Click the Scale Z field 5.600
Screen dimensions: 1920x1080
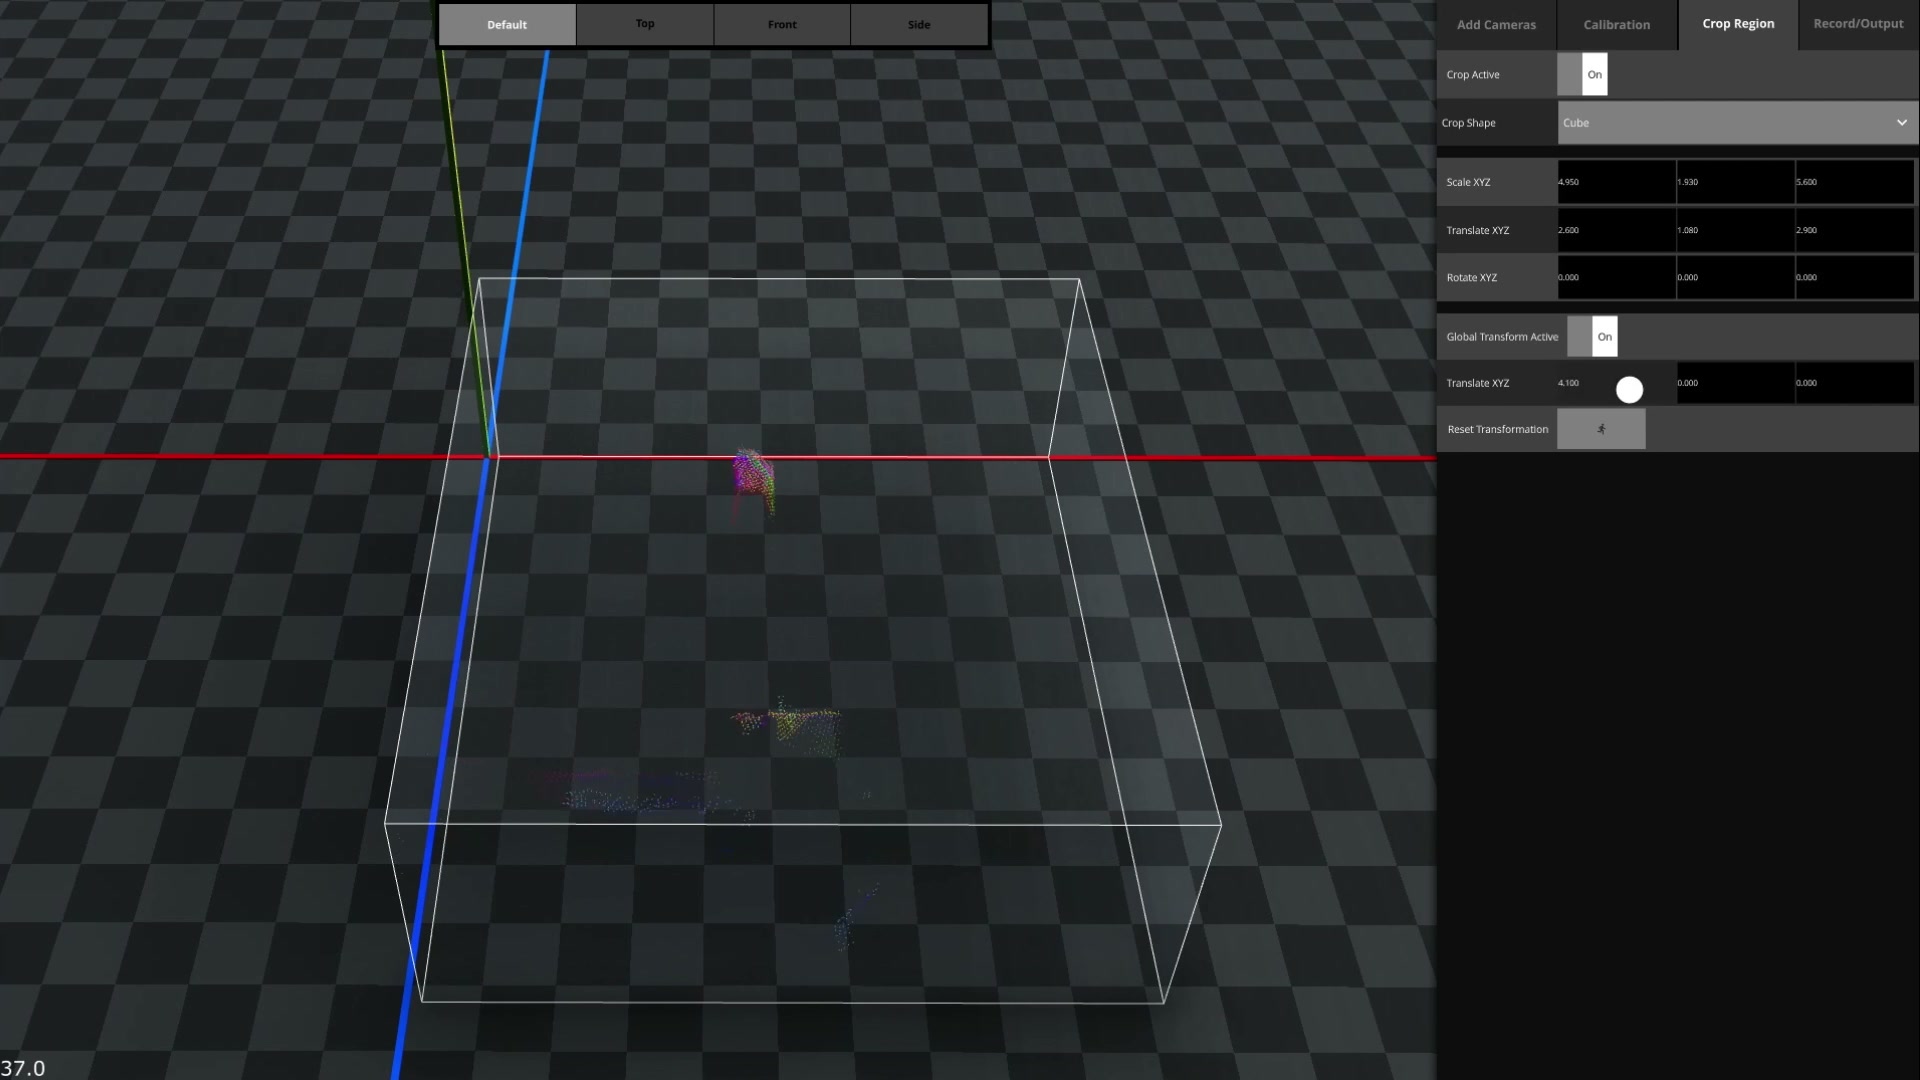pyautogui.click(x=1854, y=182)
